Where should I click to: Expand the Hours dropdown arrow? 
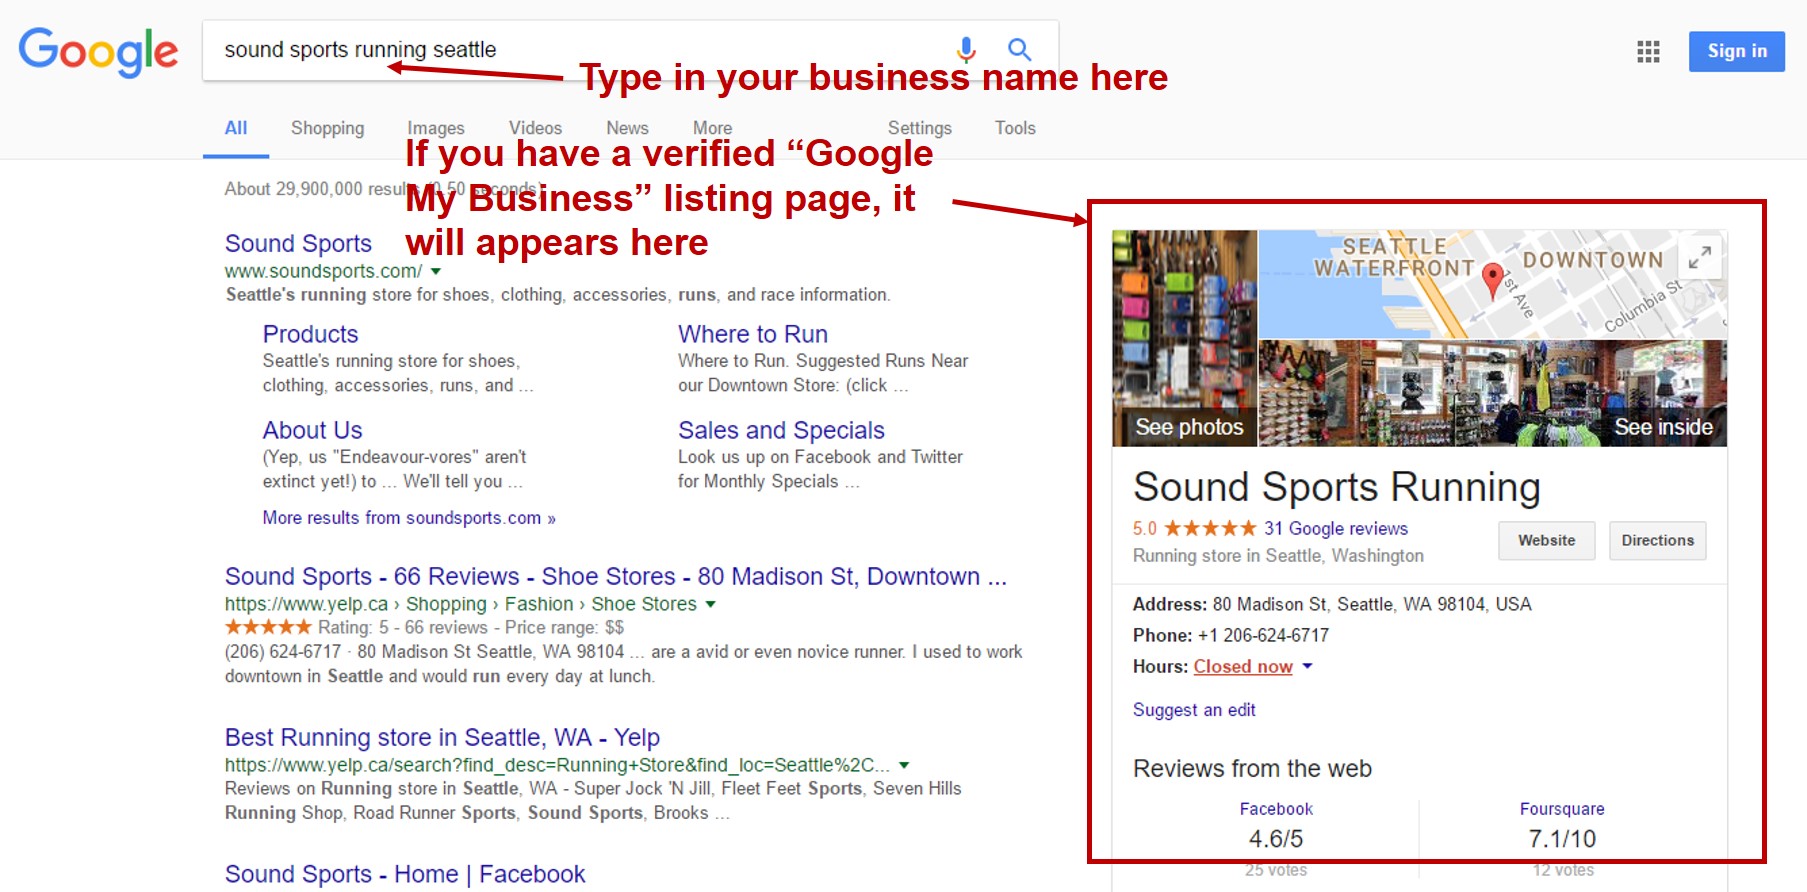pos(1307,666)
